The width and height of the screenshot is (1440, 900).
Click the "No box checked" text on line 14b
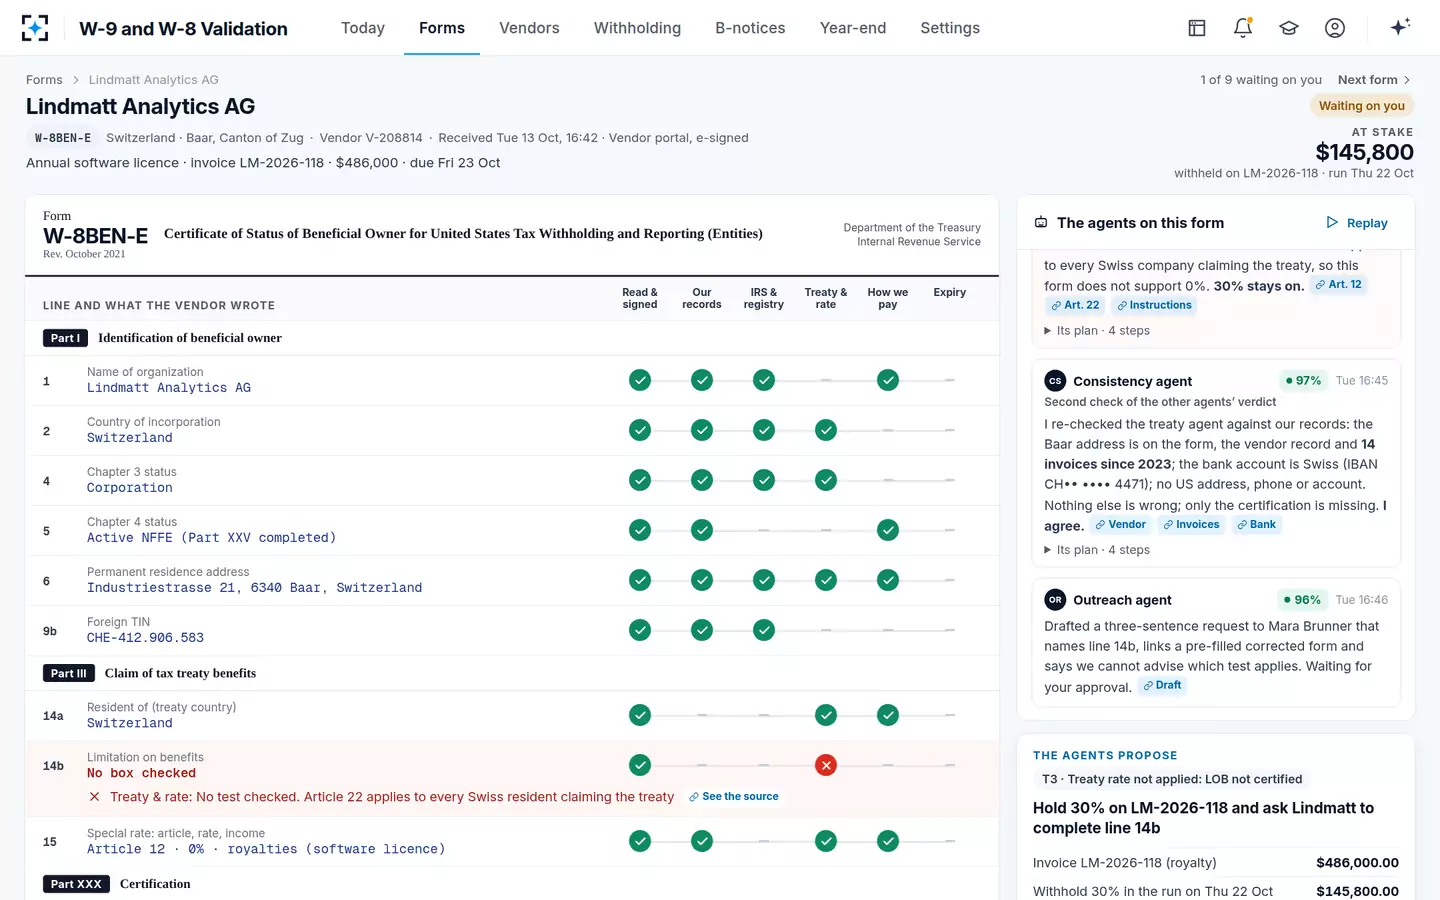(141, 773)
